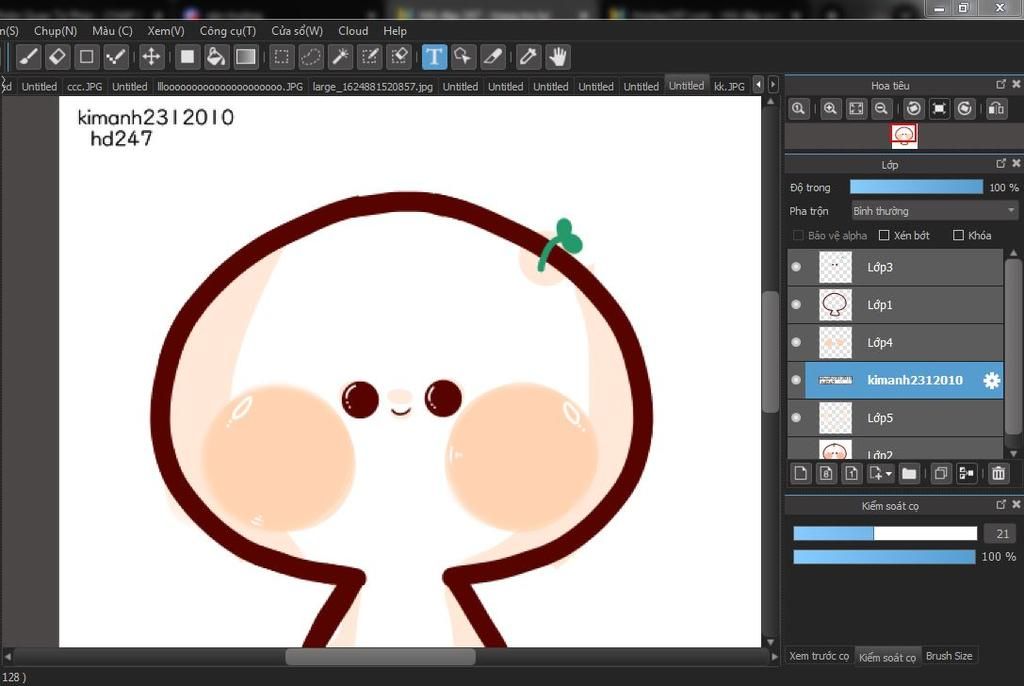Switch to the Xem trước cọ tab
Screen dimensions: 1024x686
click(x=819, y=656)
